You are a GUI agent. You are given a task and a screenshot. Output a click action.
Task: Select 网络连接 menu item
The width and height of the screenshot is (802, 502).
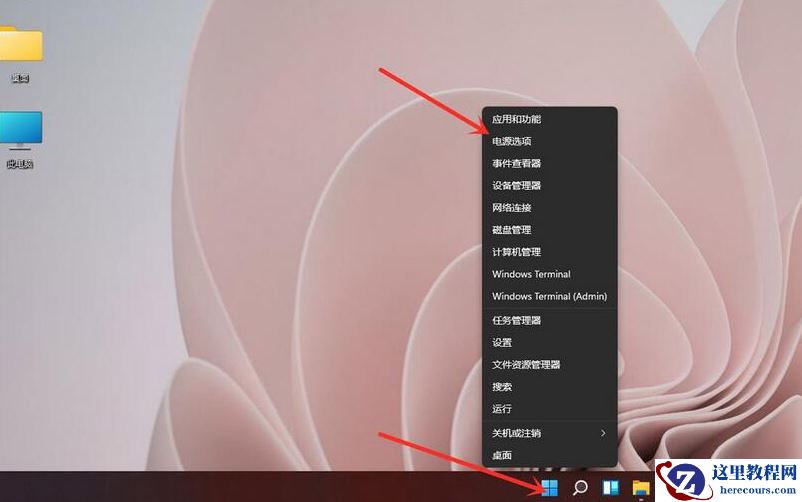550,208
